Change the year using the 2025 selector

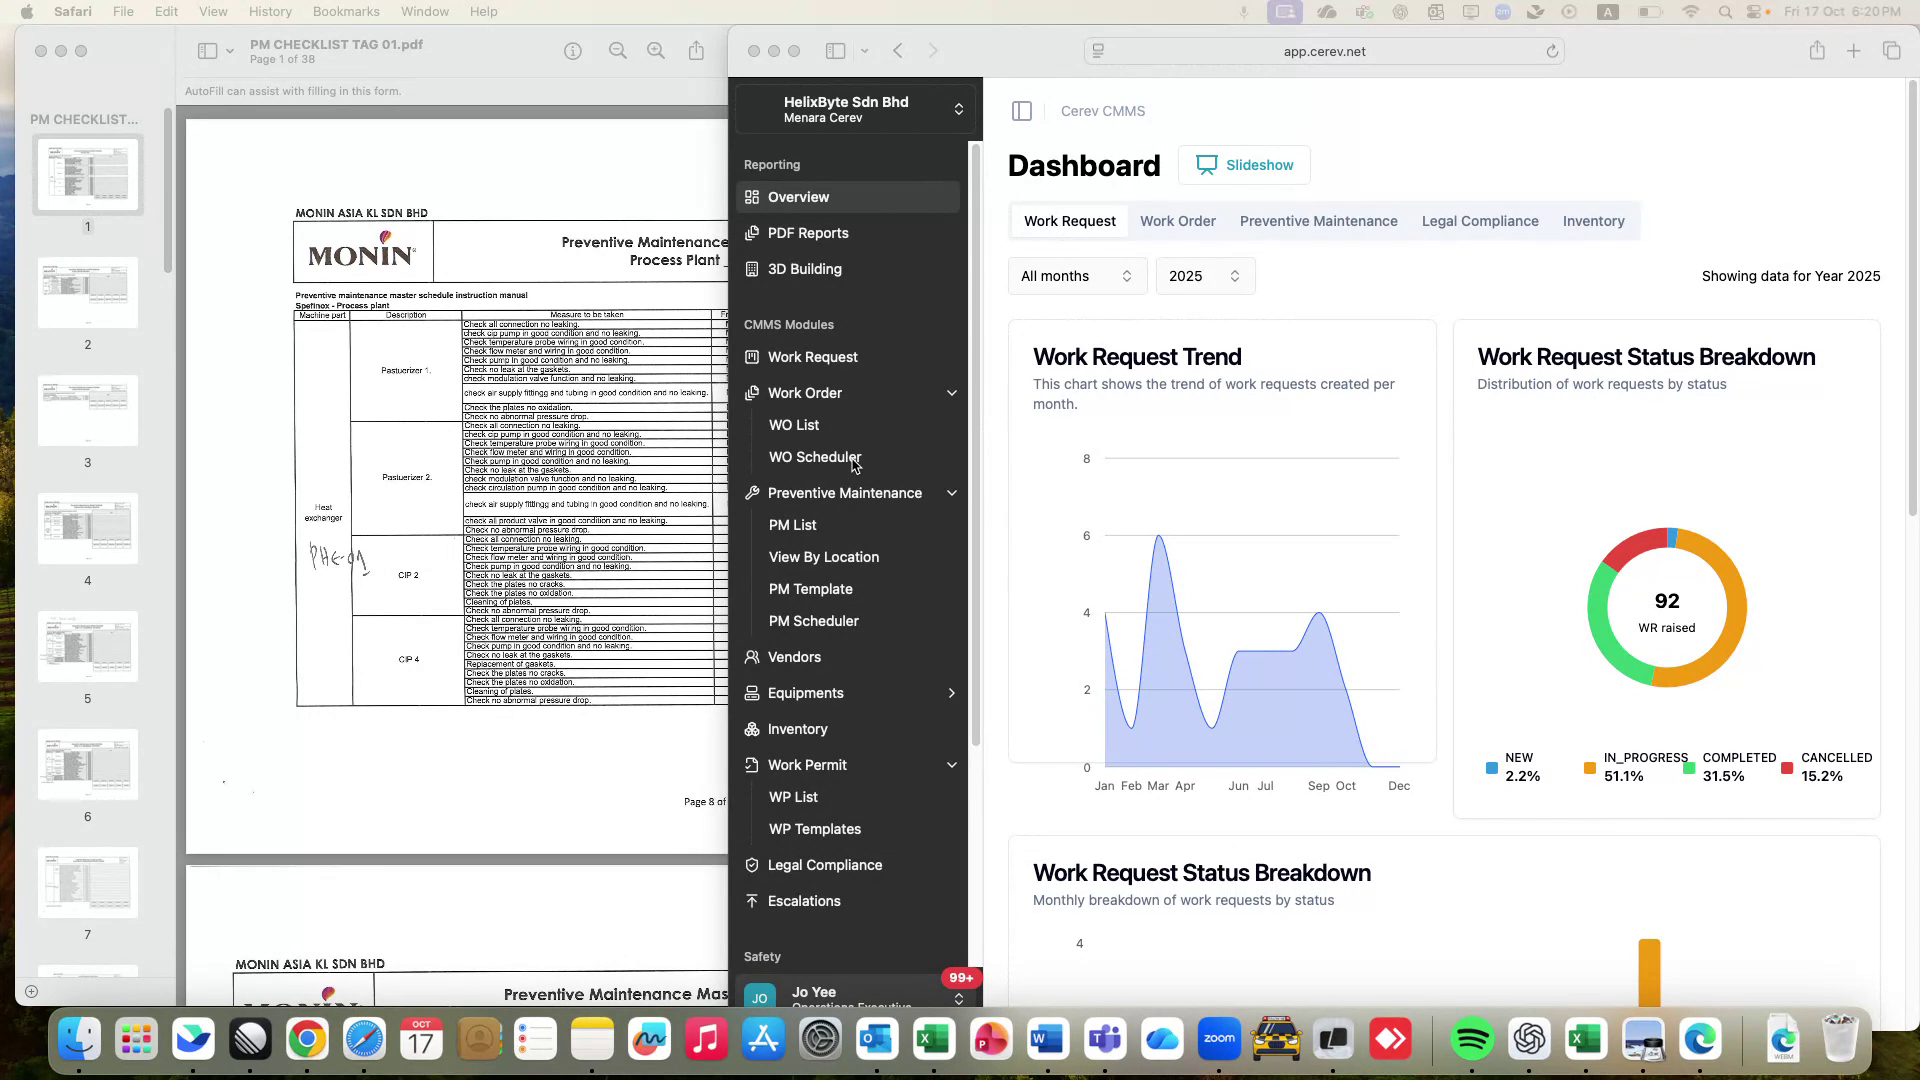pyautogui.click(x=1204, y=276)
